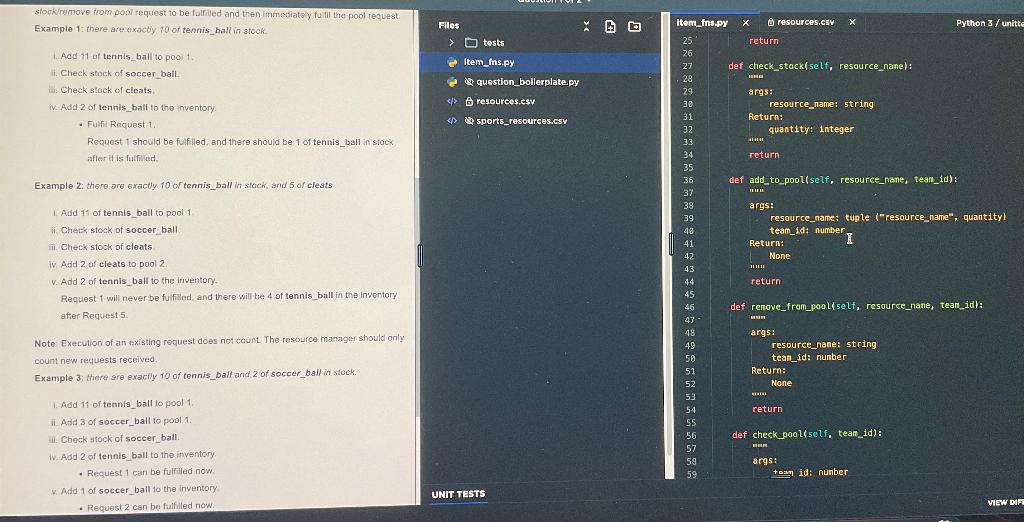The width and height of the screenshot is (1024, 522).
Task: Select resources.csv in the file tree
Action: pos(505,101)
